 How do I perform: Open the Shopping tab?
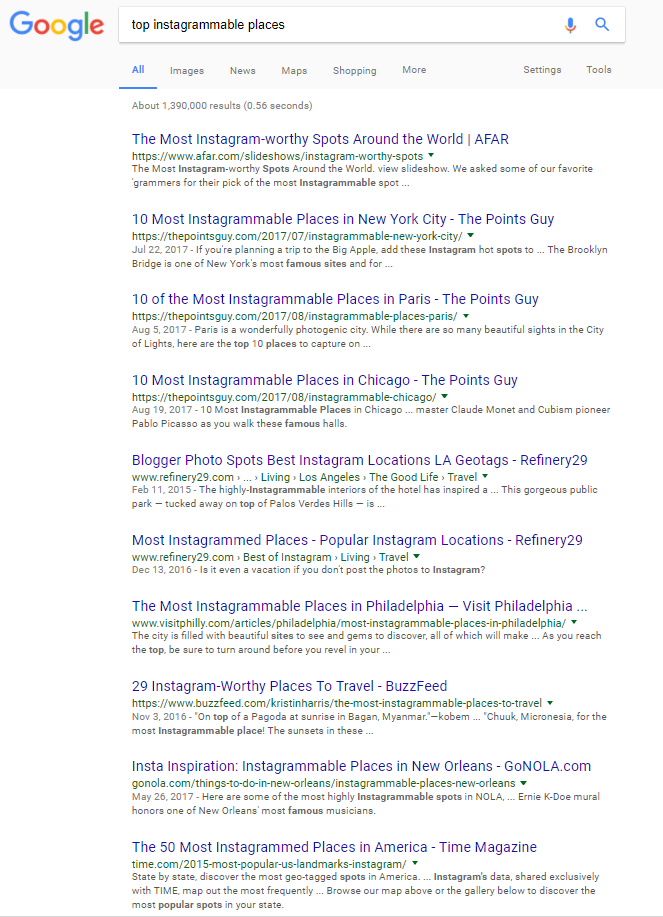click(355, 70)
